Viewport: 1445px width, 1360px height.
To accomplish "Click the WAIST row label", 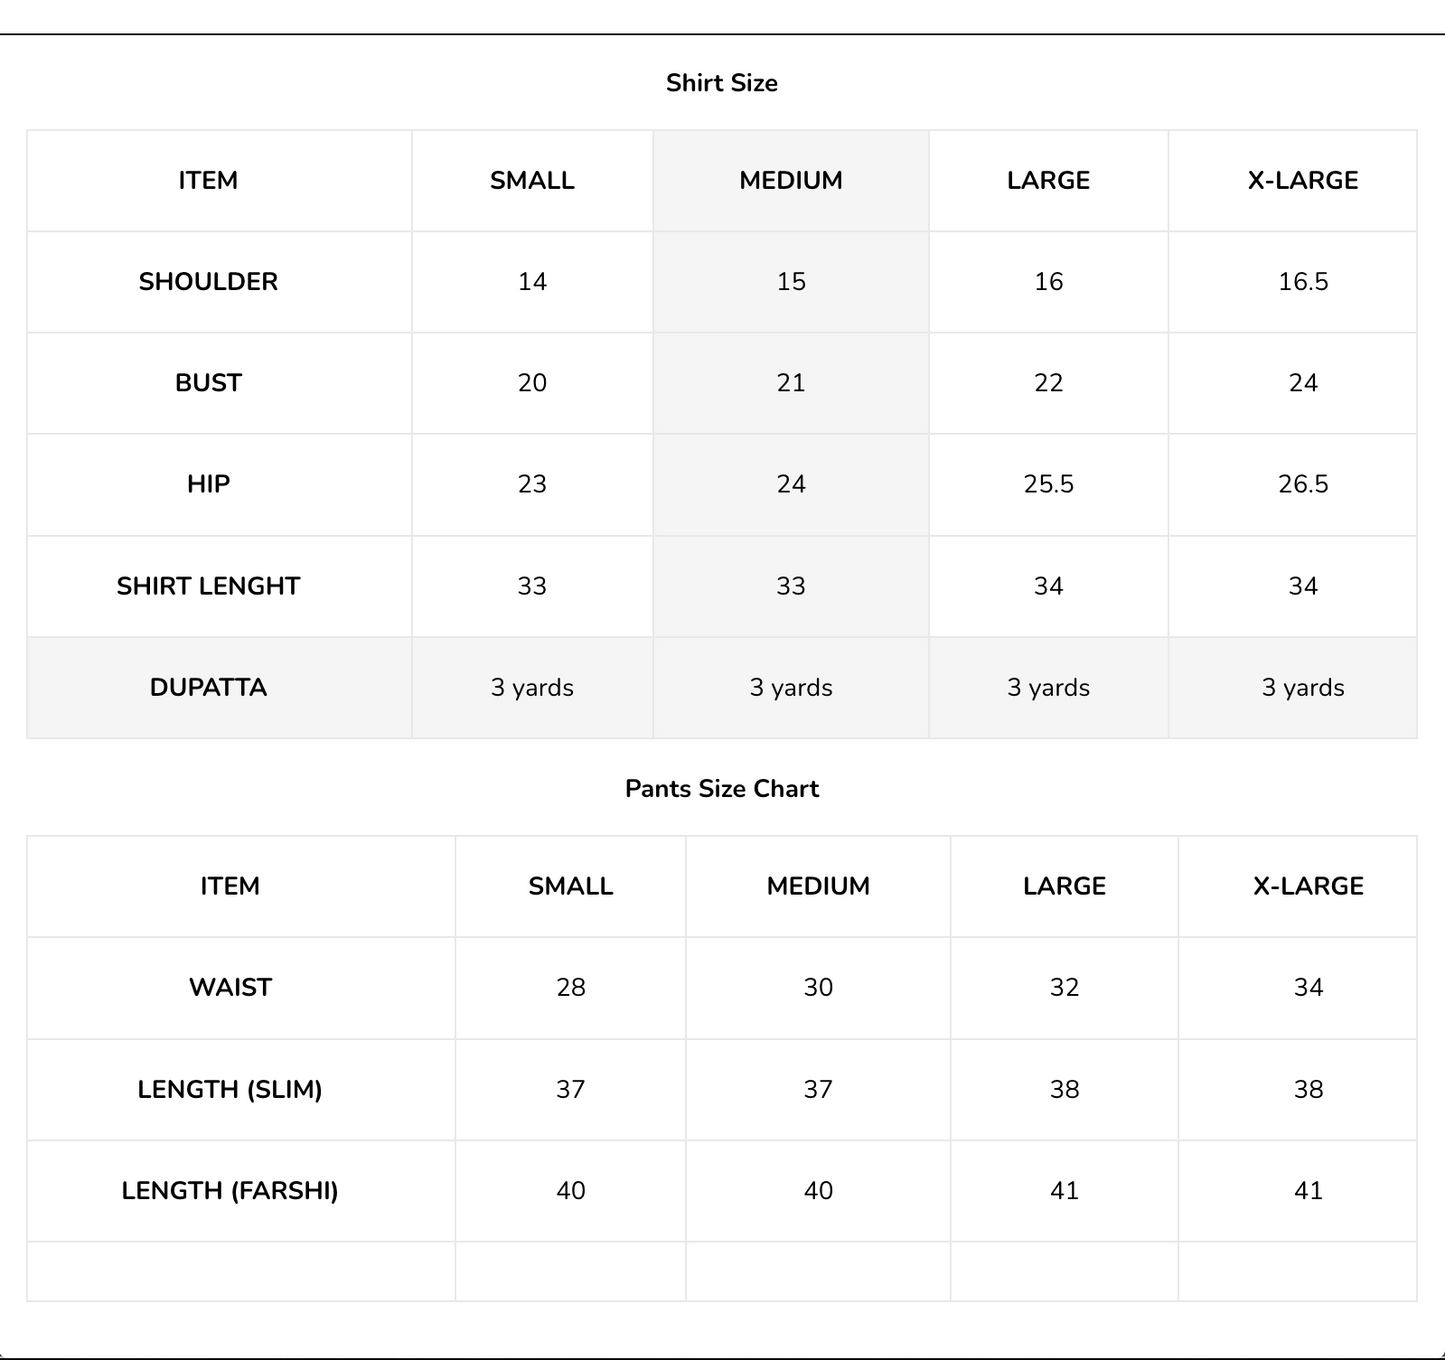I will [x=230, y=988].
